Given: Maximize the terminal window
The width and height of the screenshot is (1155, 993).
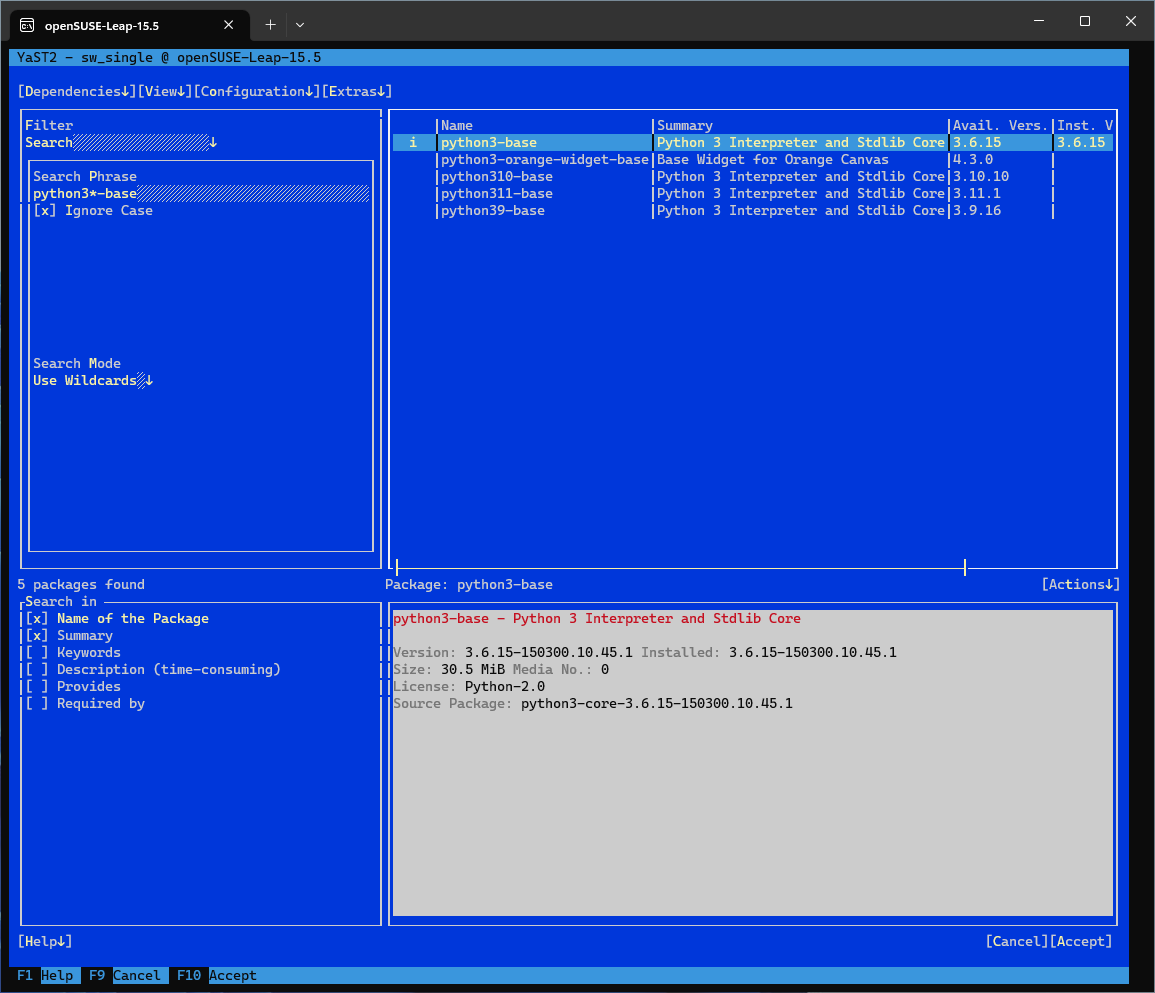Looking at the screenshot, I should [1084, 21].
